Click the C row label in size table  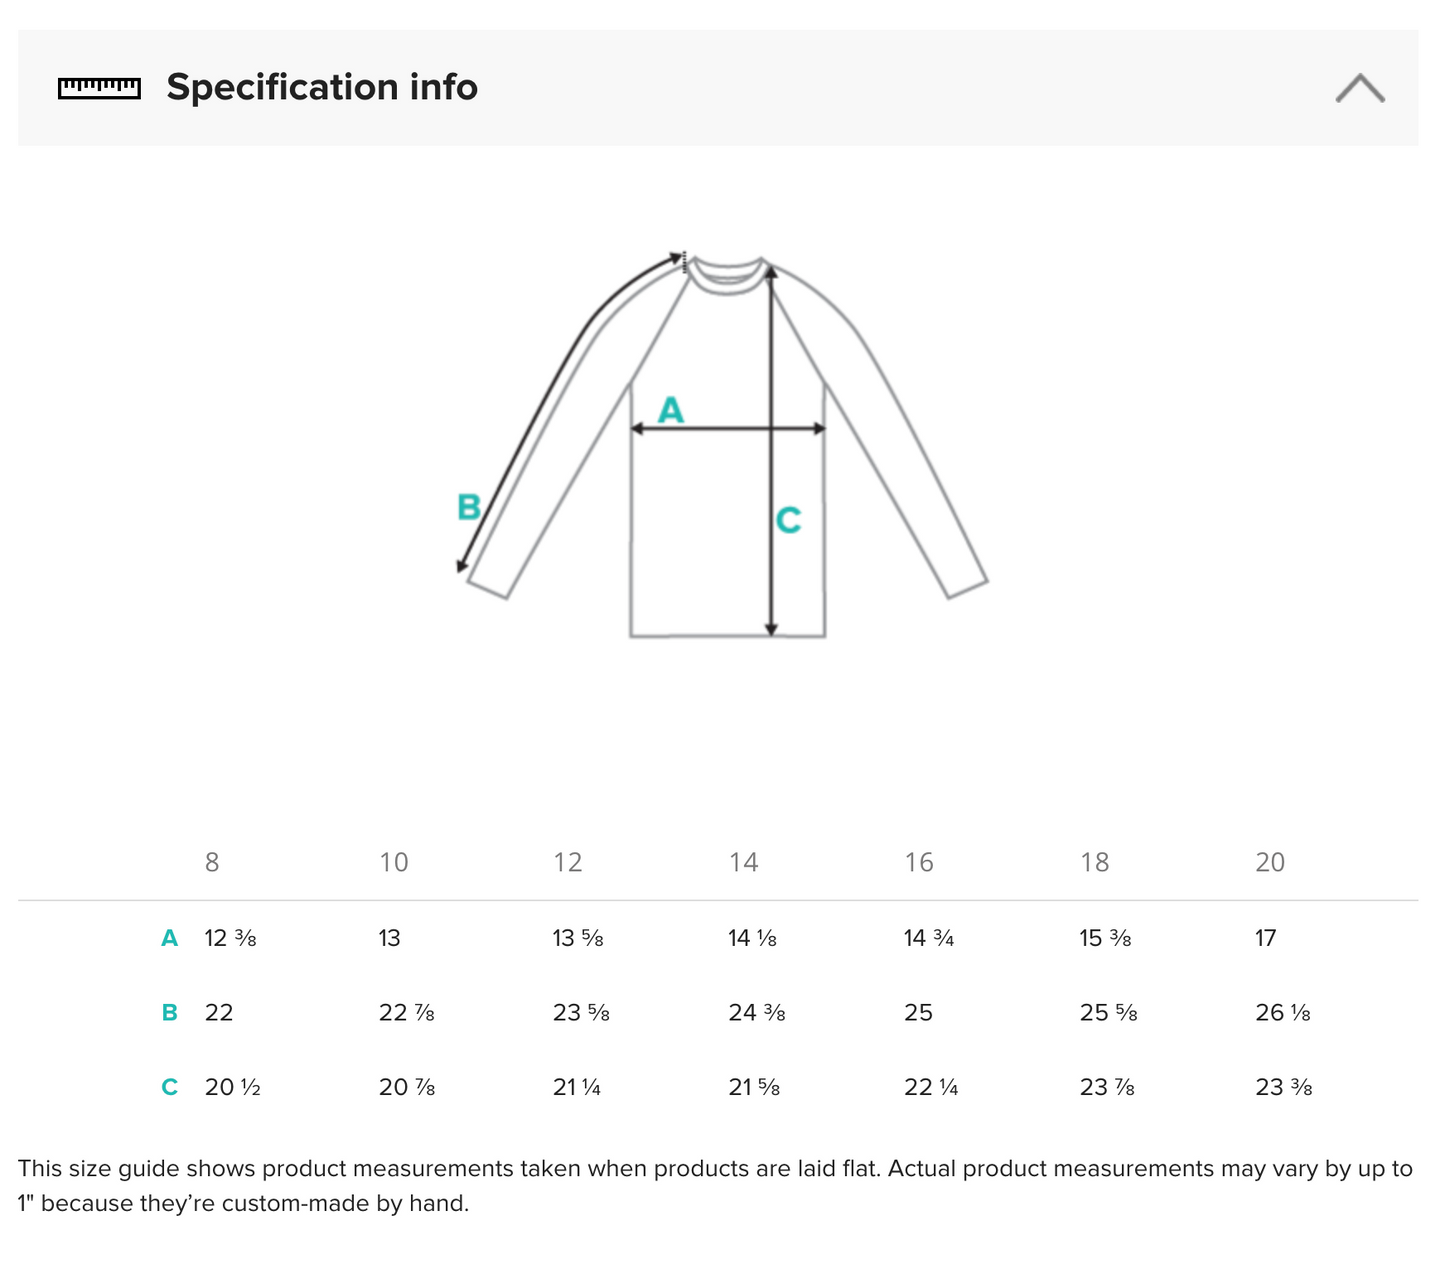point(170,1087)
